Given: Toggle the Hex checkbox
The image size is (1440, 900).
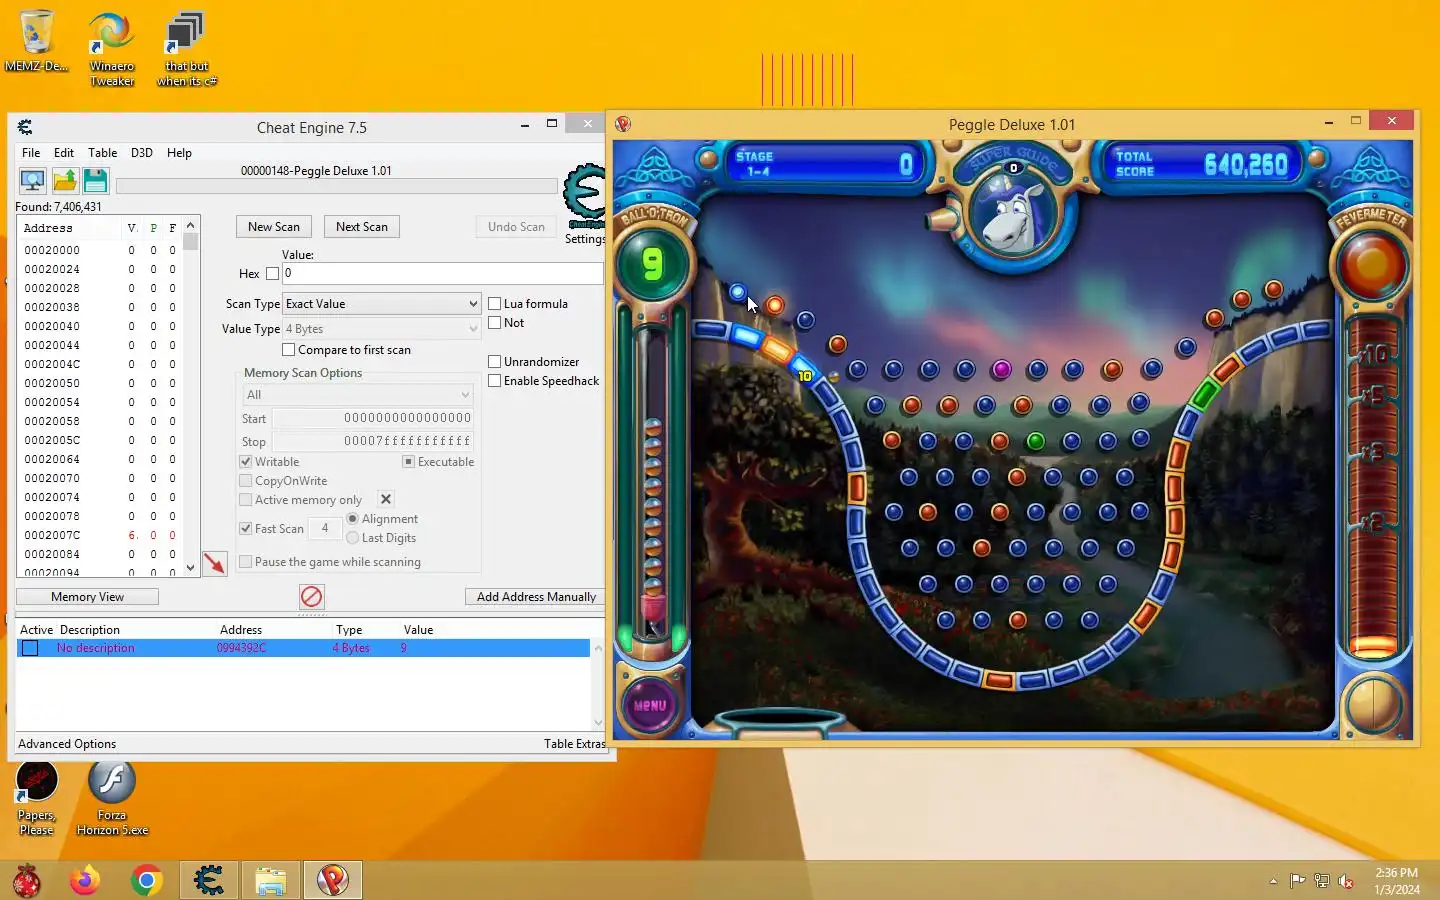Looking at the screenshot, I should coord(272,273).
